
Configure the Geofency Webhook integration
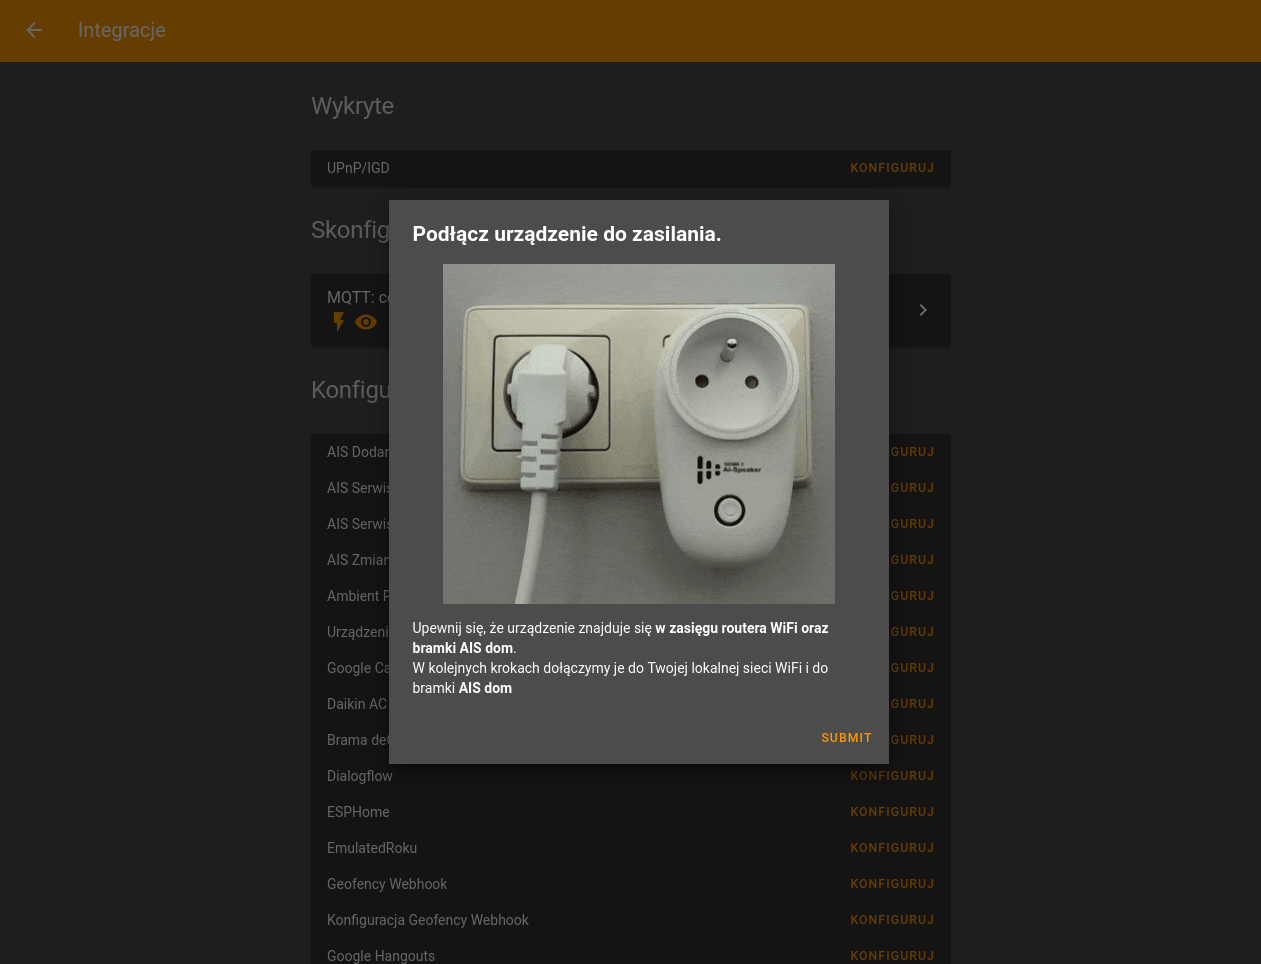pyautogui.click(x=892, y=884)
